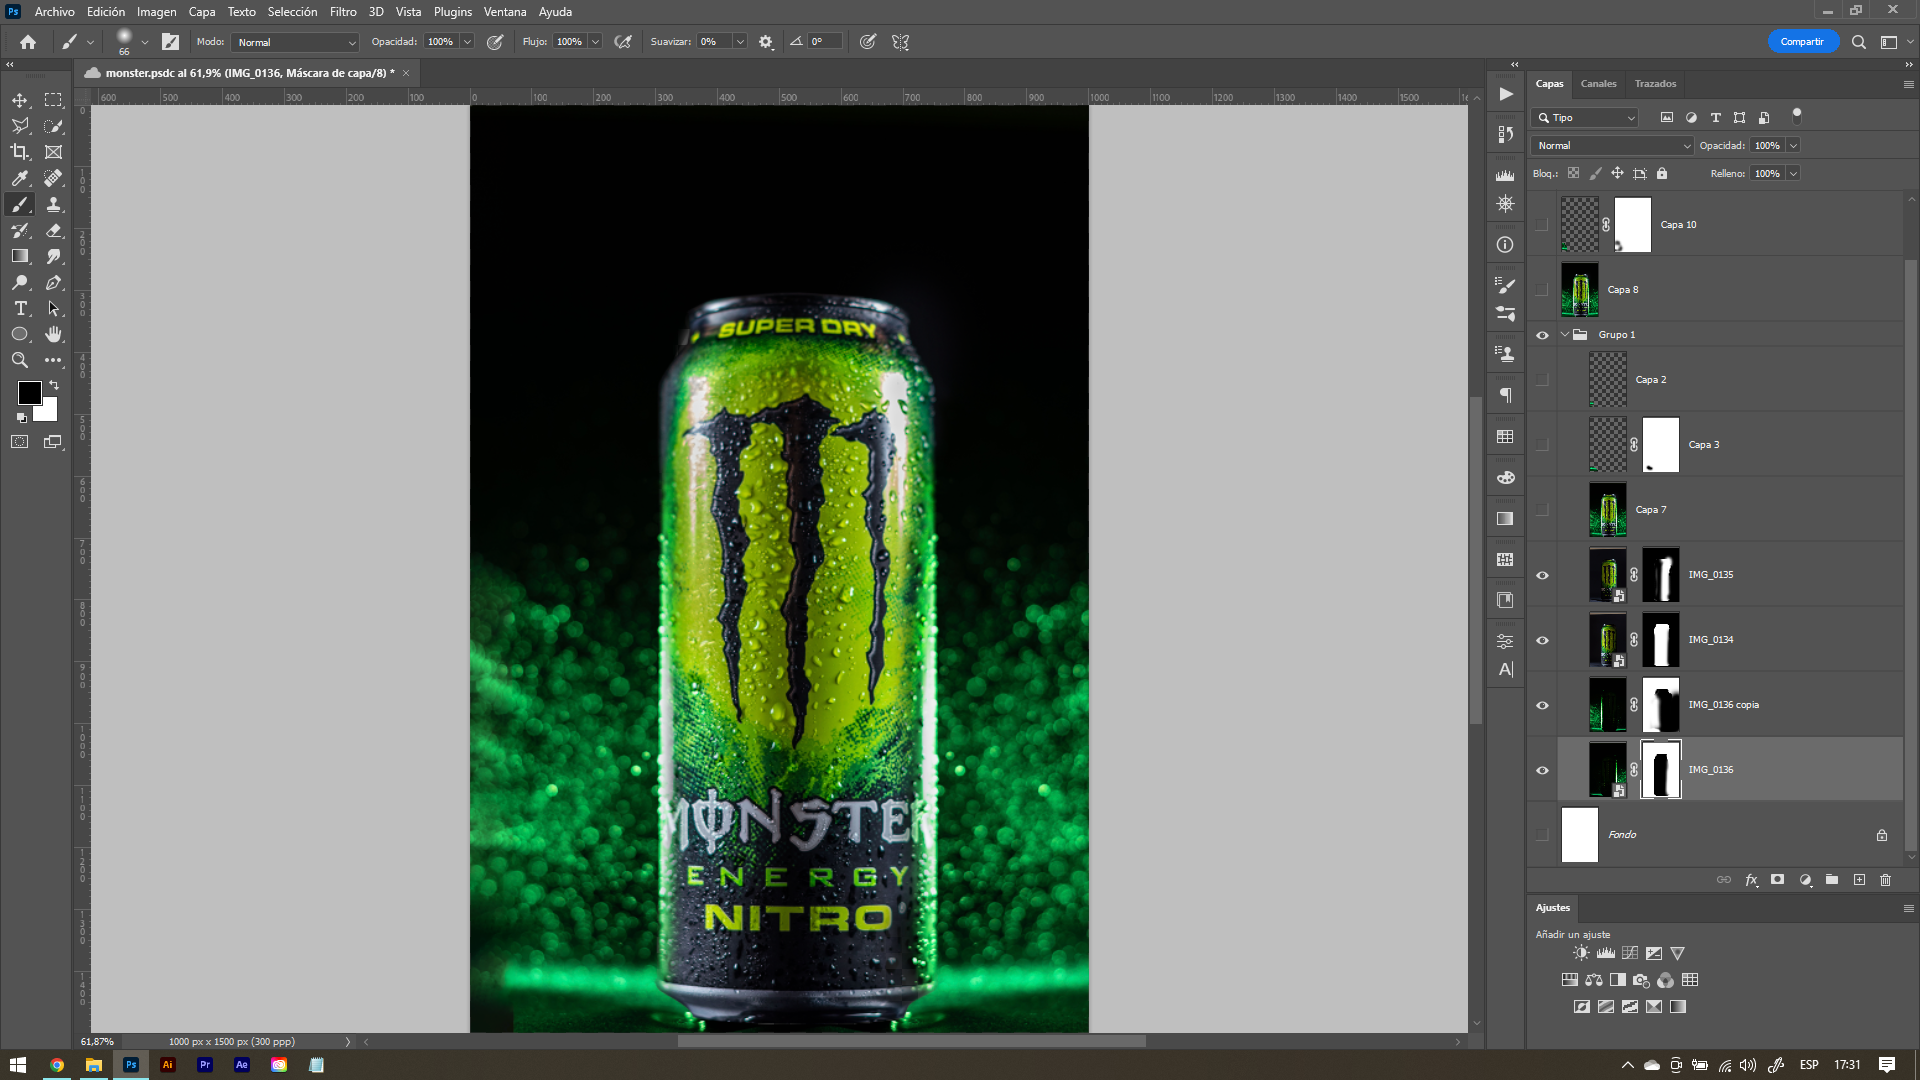Select the Crop tool
The height and width of the screenshot is (1080, 1920).
[20, 152]
